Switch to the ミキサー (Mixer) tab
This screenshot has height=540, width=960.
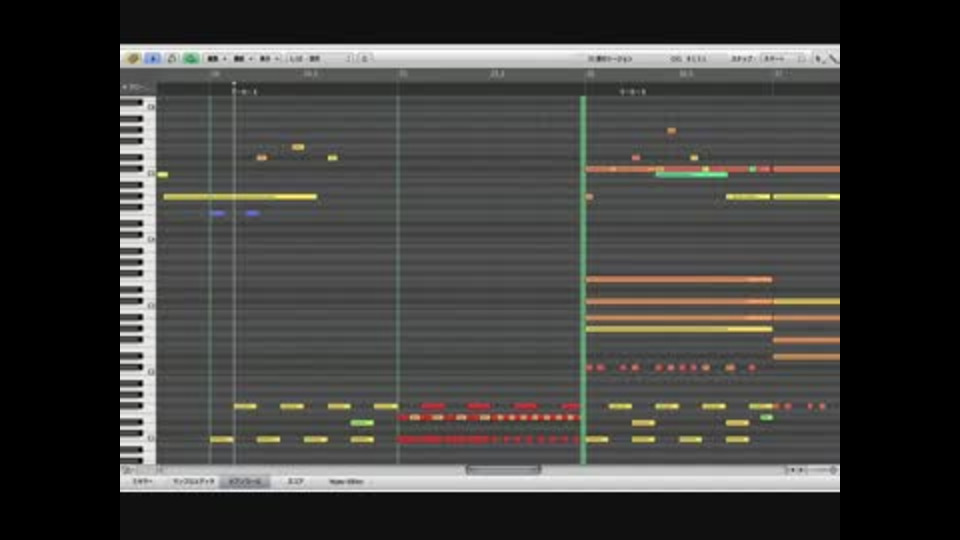coord(143,482)
